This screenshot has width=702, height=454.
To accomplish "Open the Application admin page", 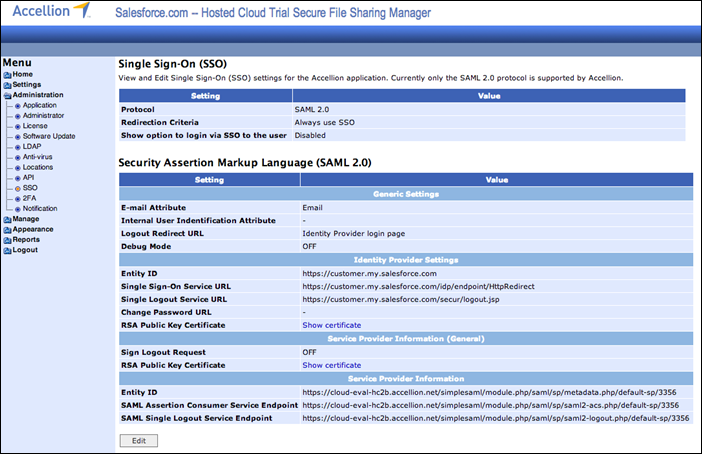I will [x=40, y=105].
